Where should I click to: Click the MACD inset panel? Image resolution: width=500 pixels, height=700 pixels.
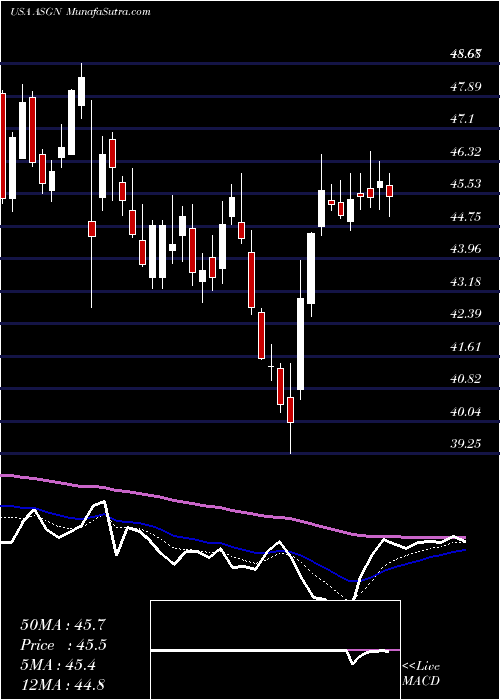tap(275, 650)
